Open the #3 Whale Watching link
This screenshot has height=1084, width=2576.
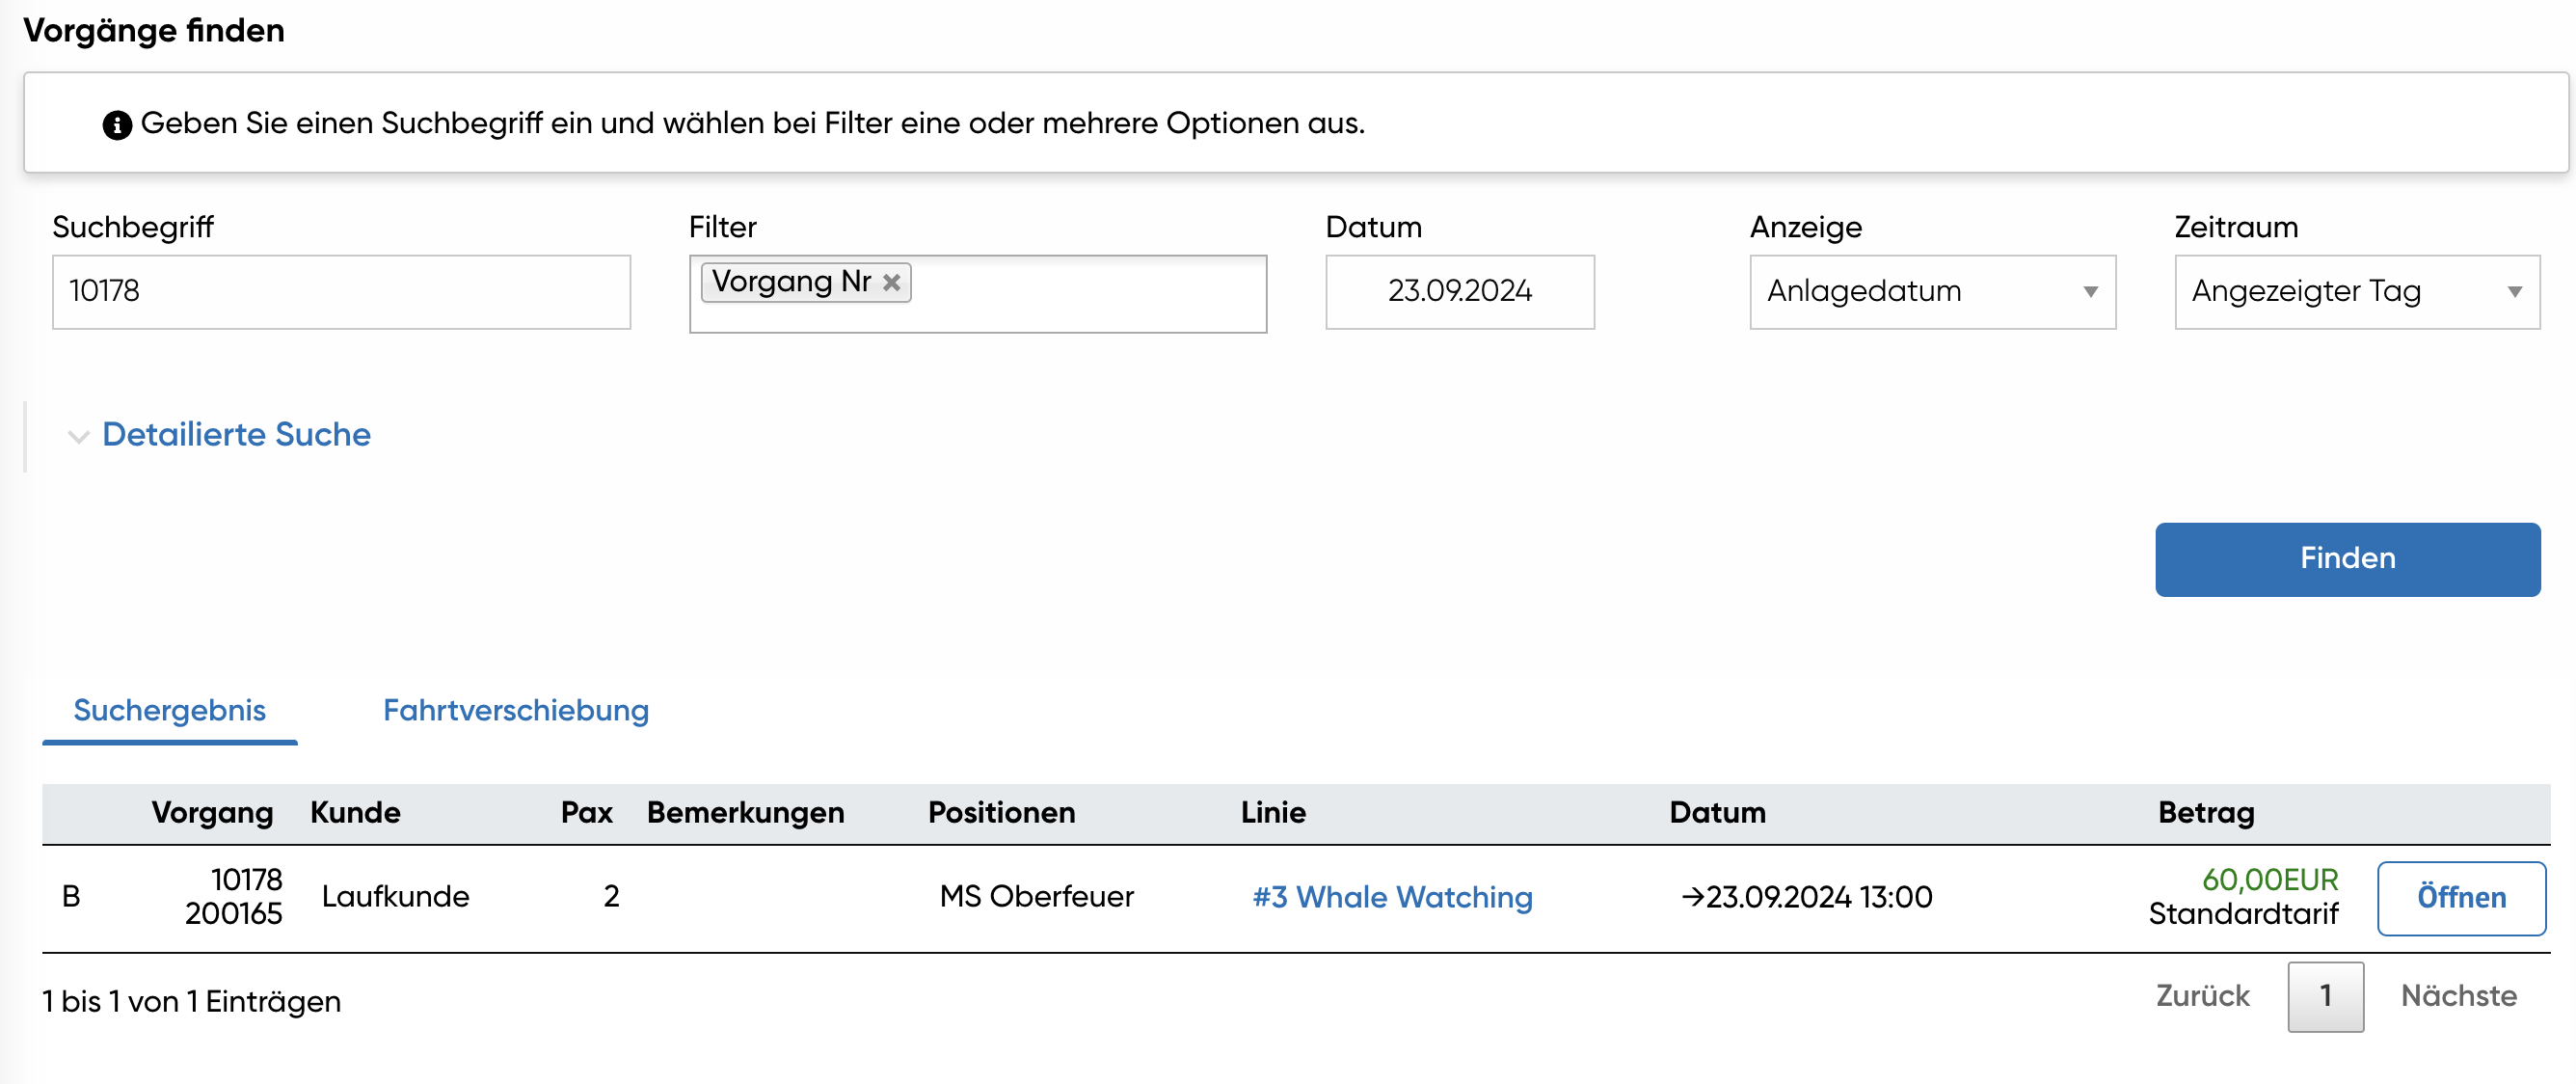(1392, 897)
